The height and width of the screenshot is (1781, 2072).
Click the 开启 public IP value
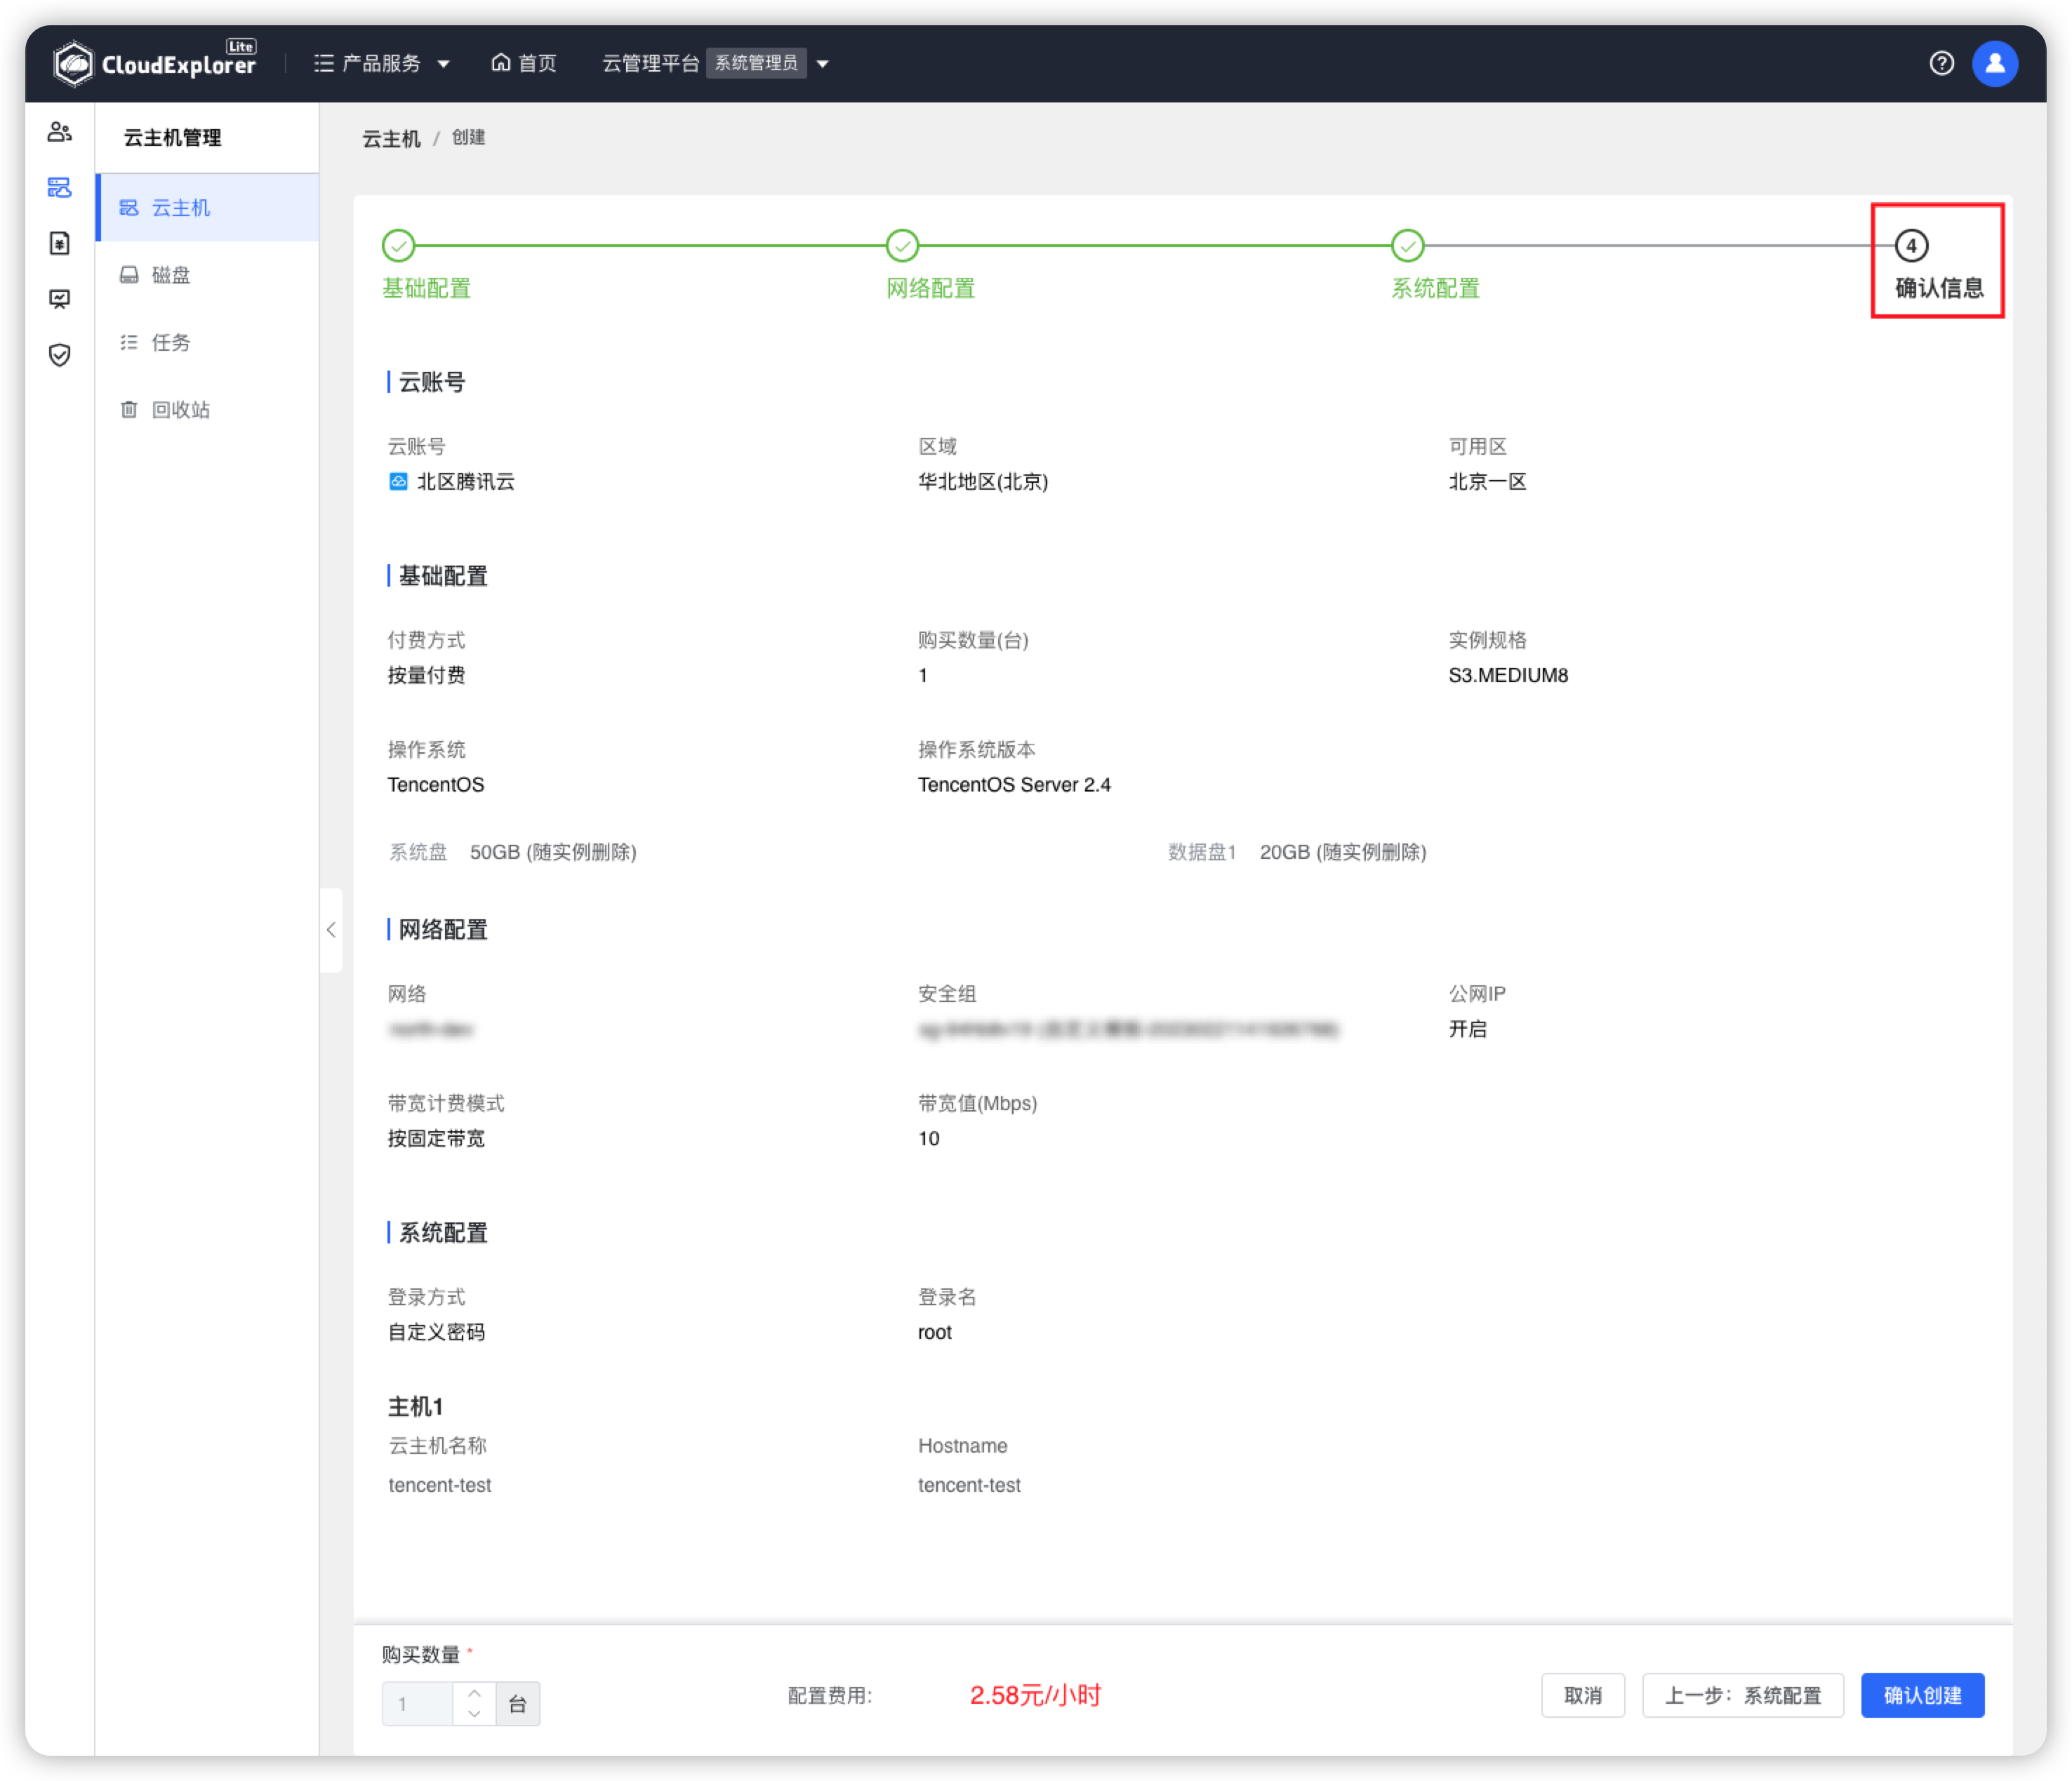(1466, 1029)
